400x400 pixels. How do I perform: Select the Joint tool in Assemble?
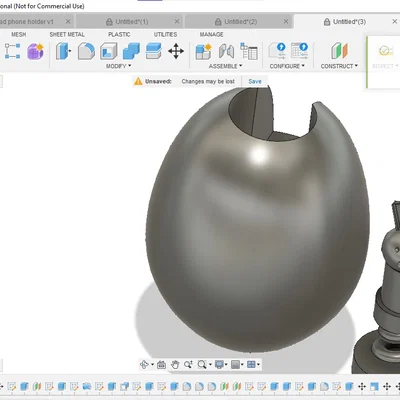pyautogui.click(x=226, y=51)
